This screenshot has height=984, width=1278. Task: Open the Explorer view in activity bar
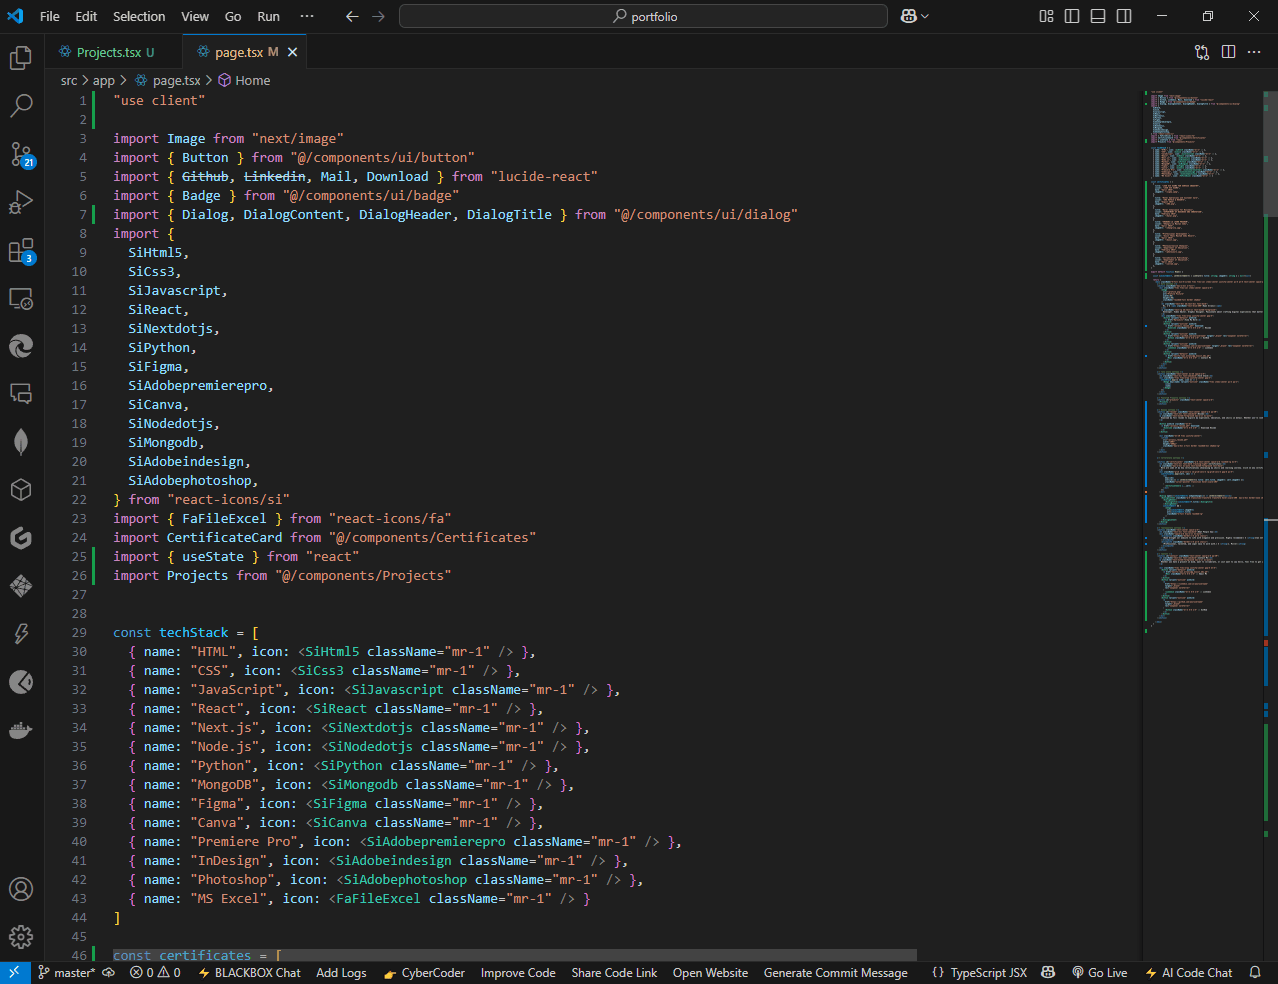(21, 58)
